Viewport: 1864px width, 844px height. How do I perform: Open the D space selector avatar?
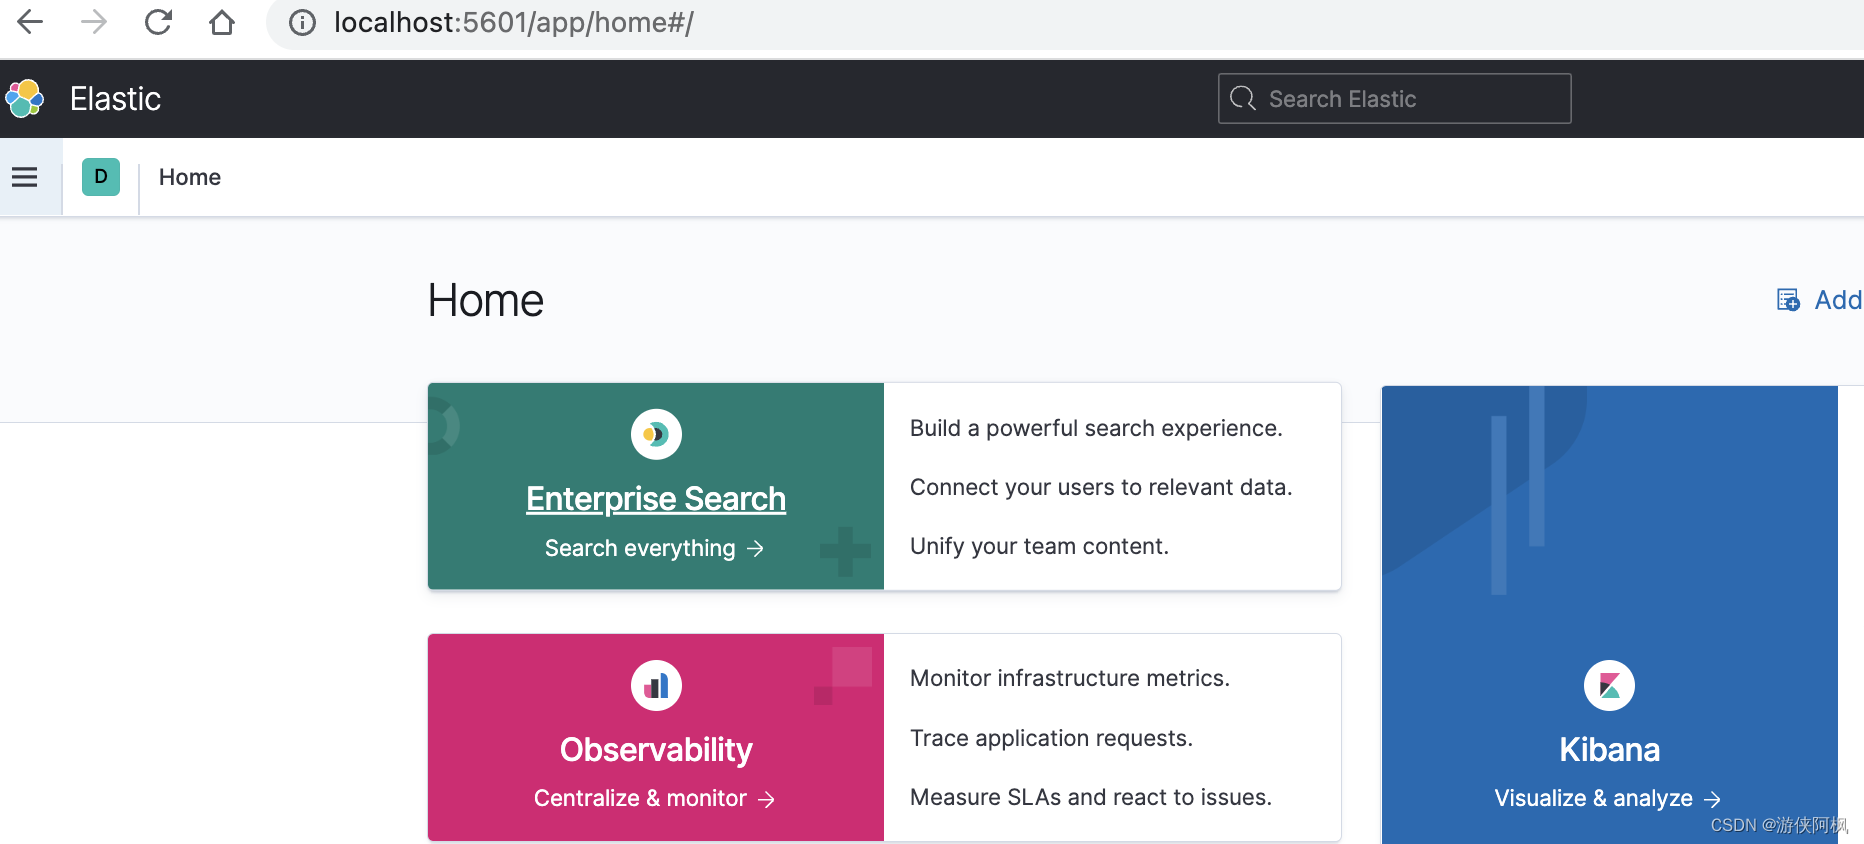tap(101, 177)
